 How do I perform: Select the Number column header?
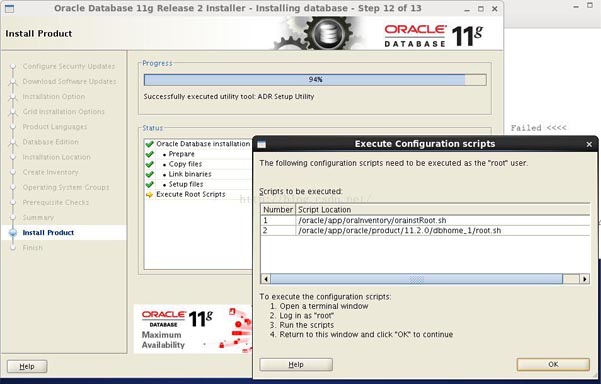point(278,210)
